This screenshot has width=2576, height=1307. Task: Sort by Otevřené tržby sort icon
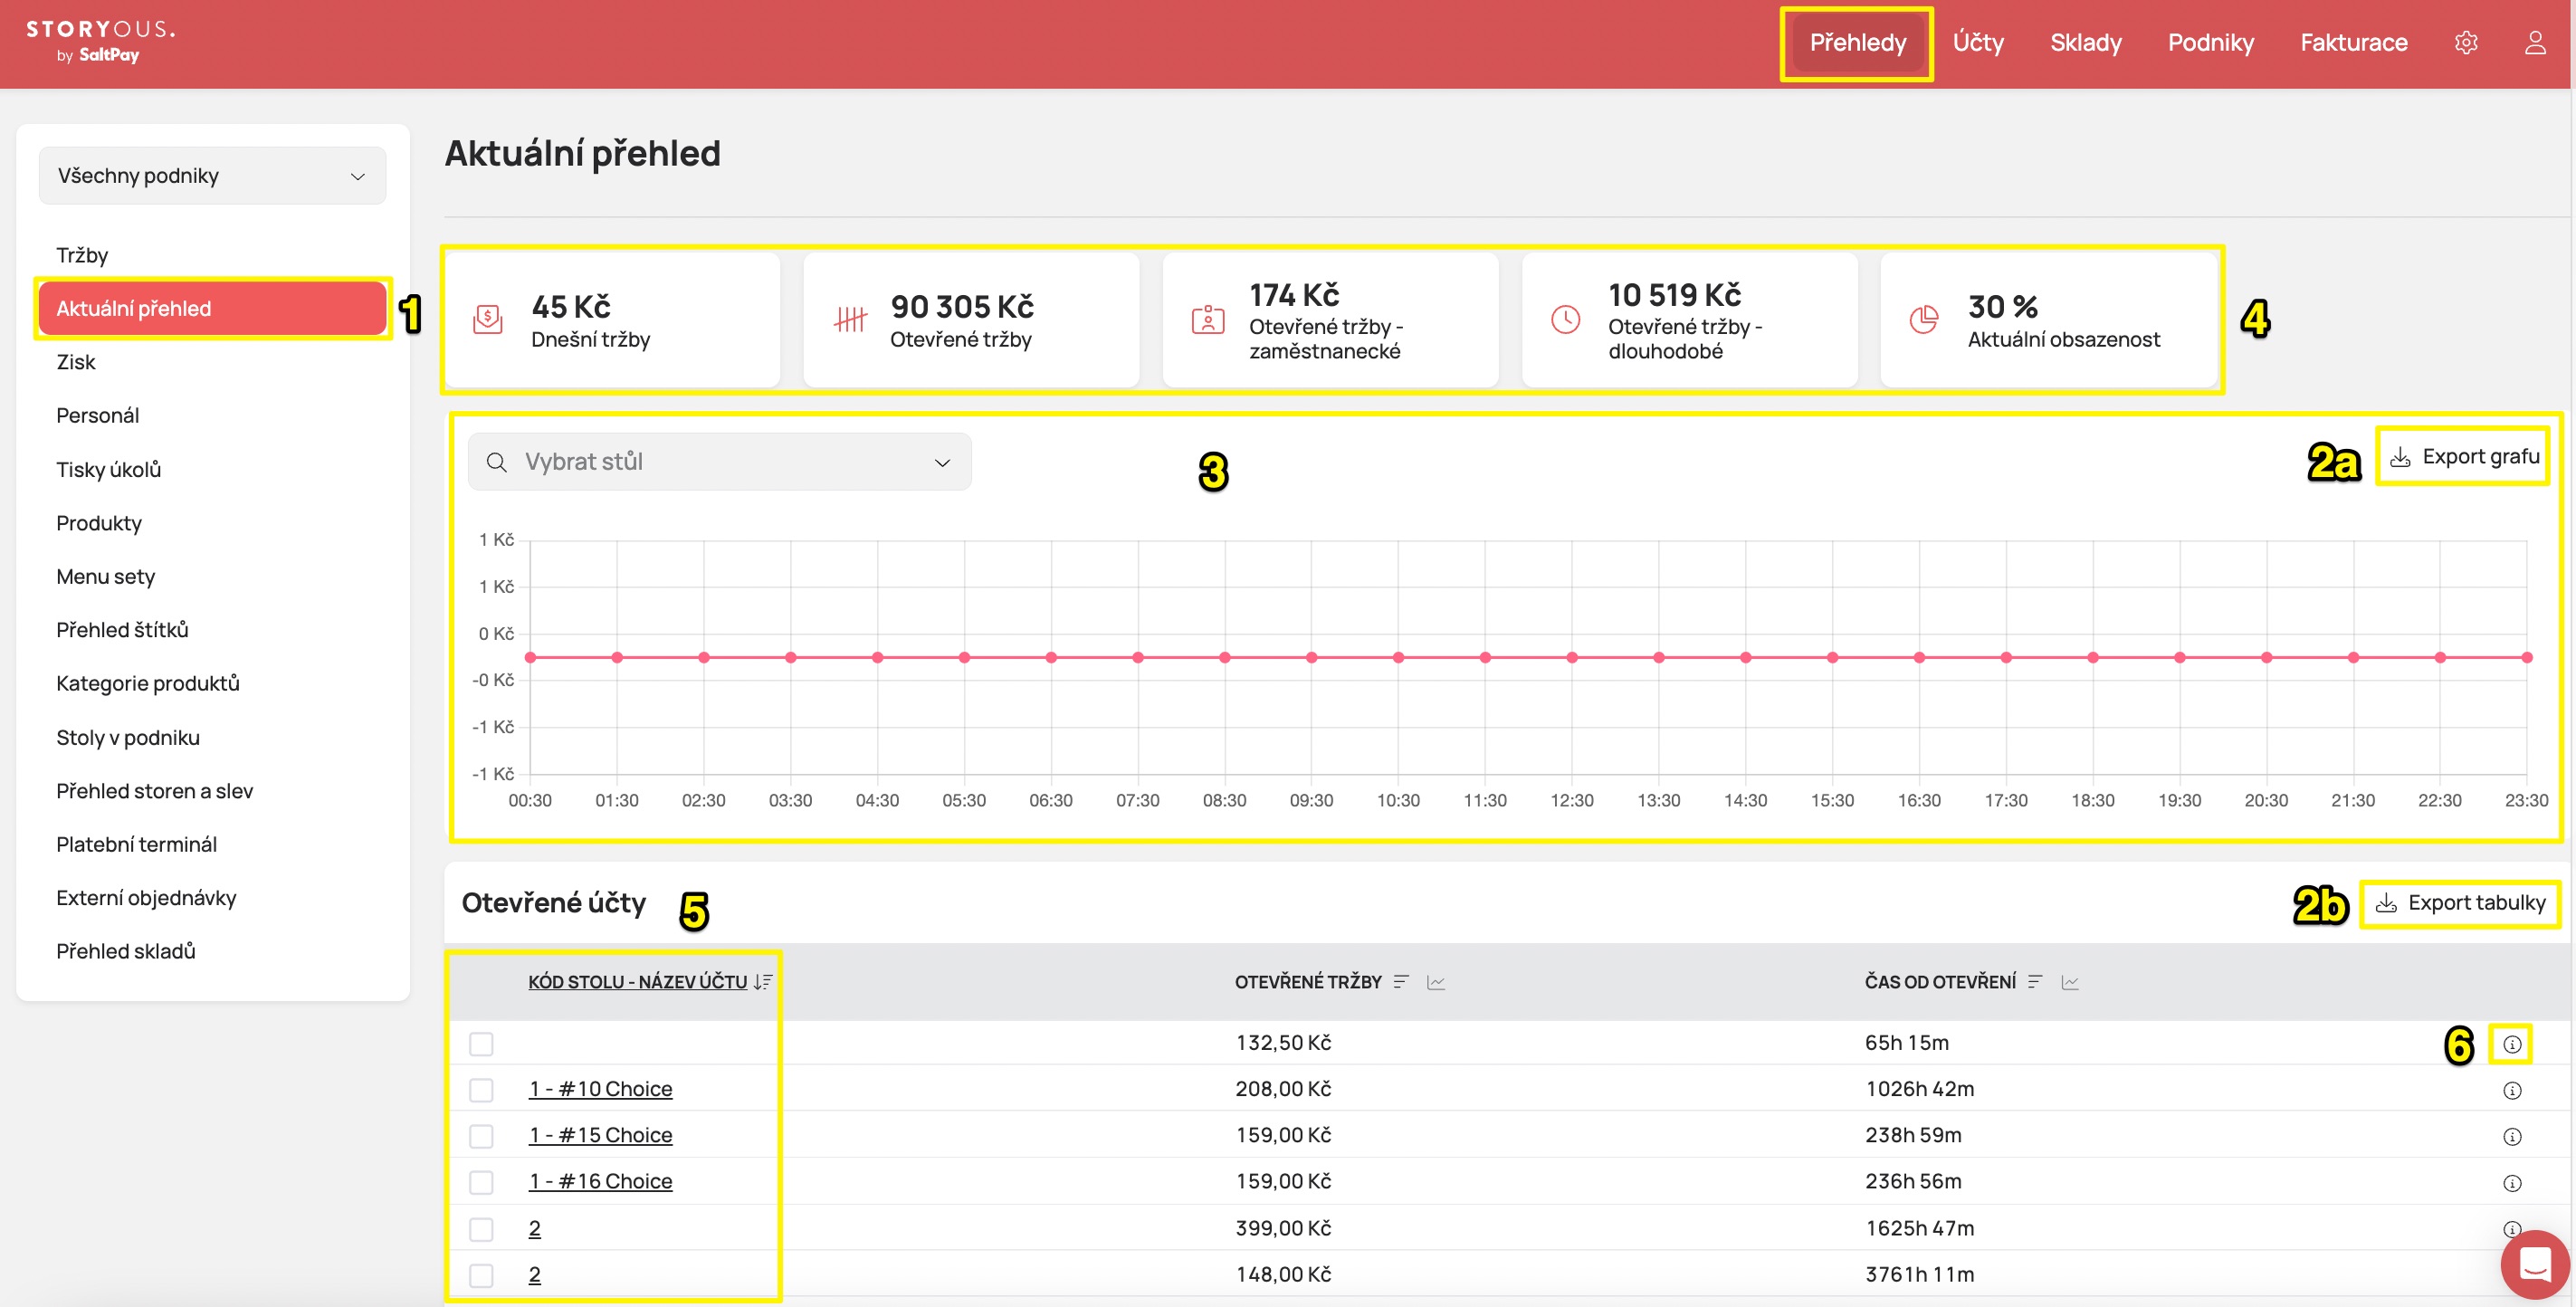[x=1401, y=982]
